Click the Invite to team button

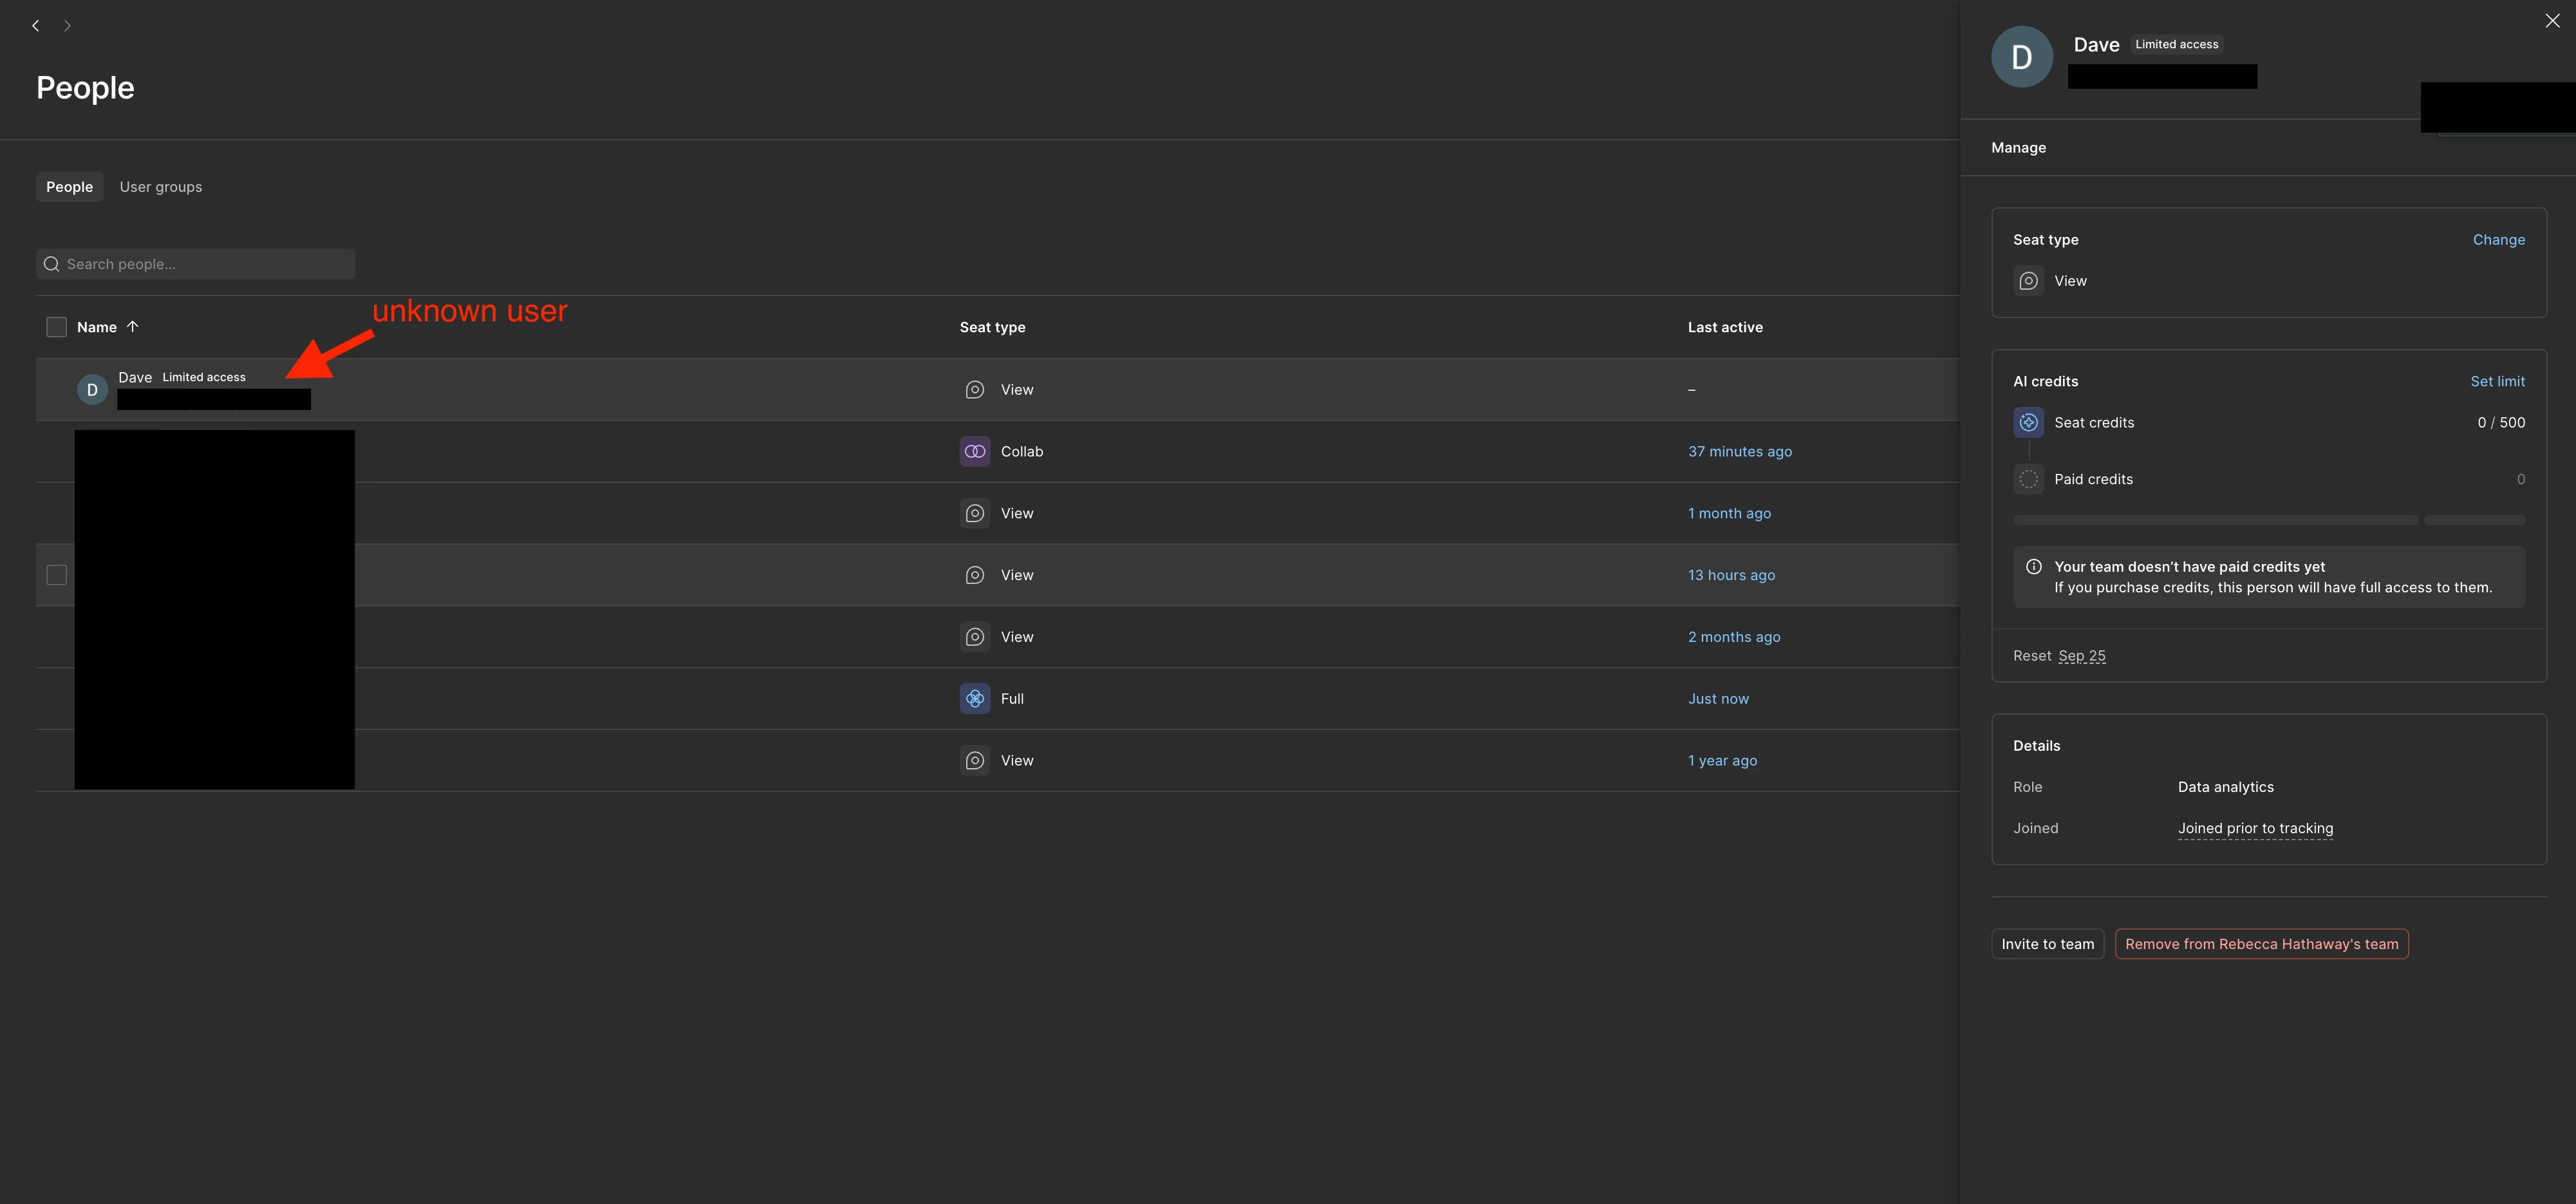(x=2047, y=944)
